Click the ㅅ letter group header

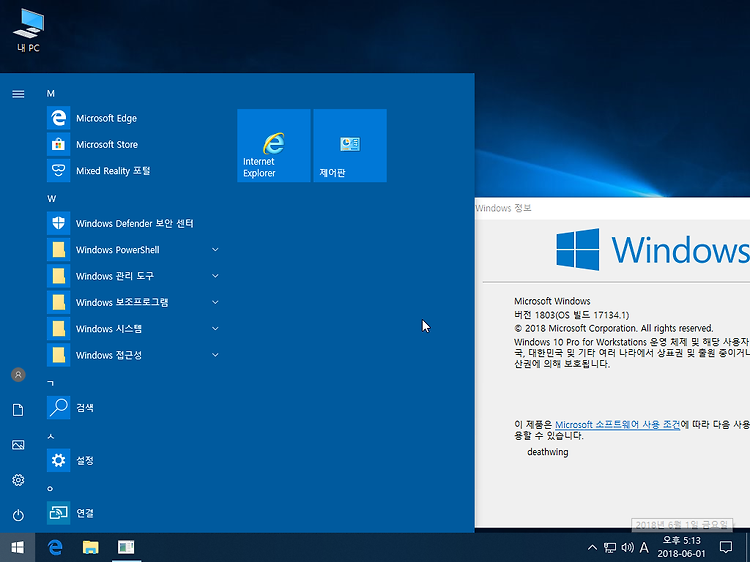point(50,436)
